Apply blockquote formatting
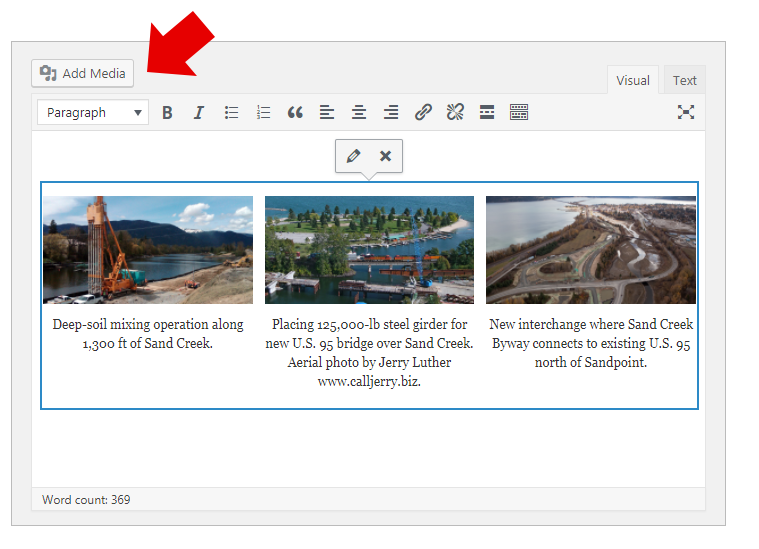Screen dimensions: 759x549 (295, 112)
